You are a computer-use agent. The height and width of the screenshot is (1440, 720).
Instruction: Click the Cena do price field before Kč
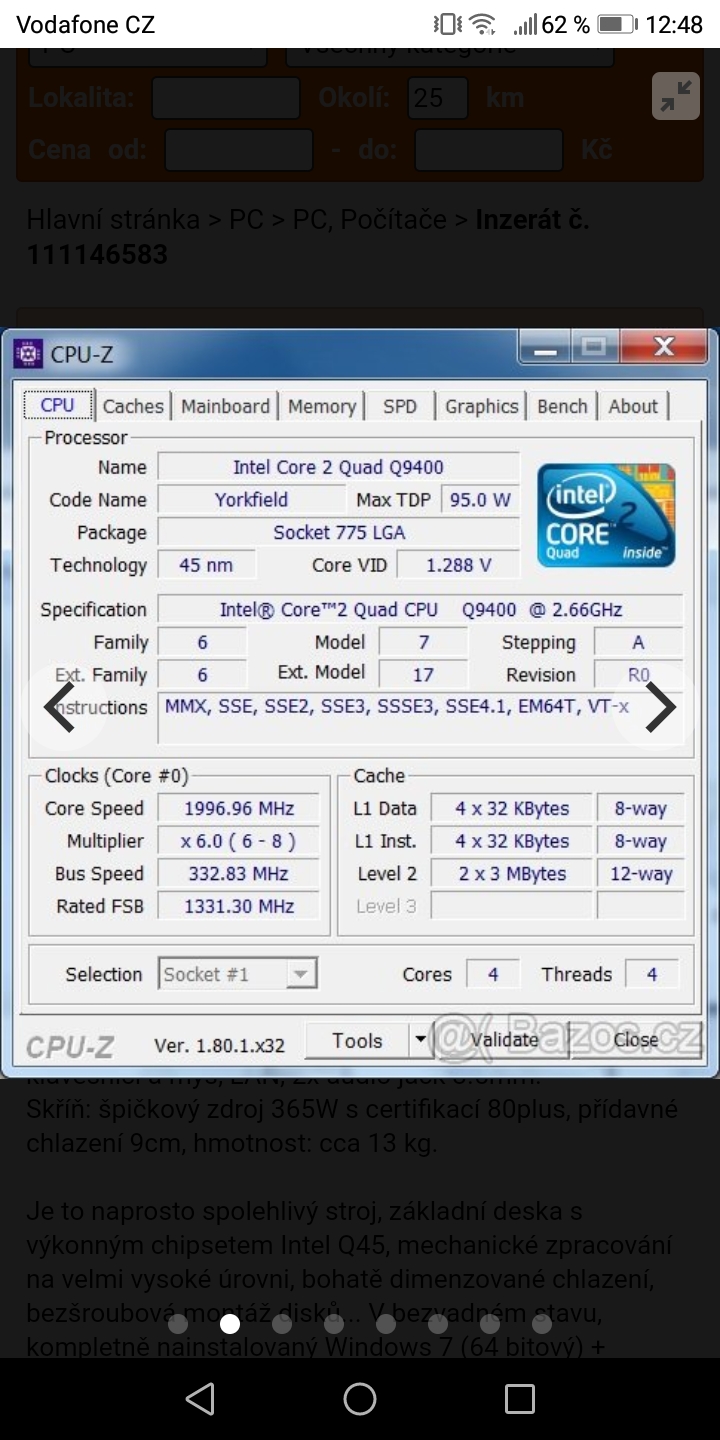(x=489, y=150)
